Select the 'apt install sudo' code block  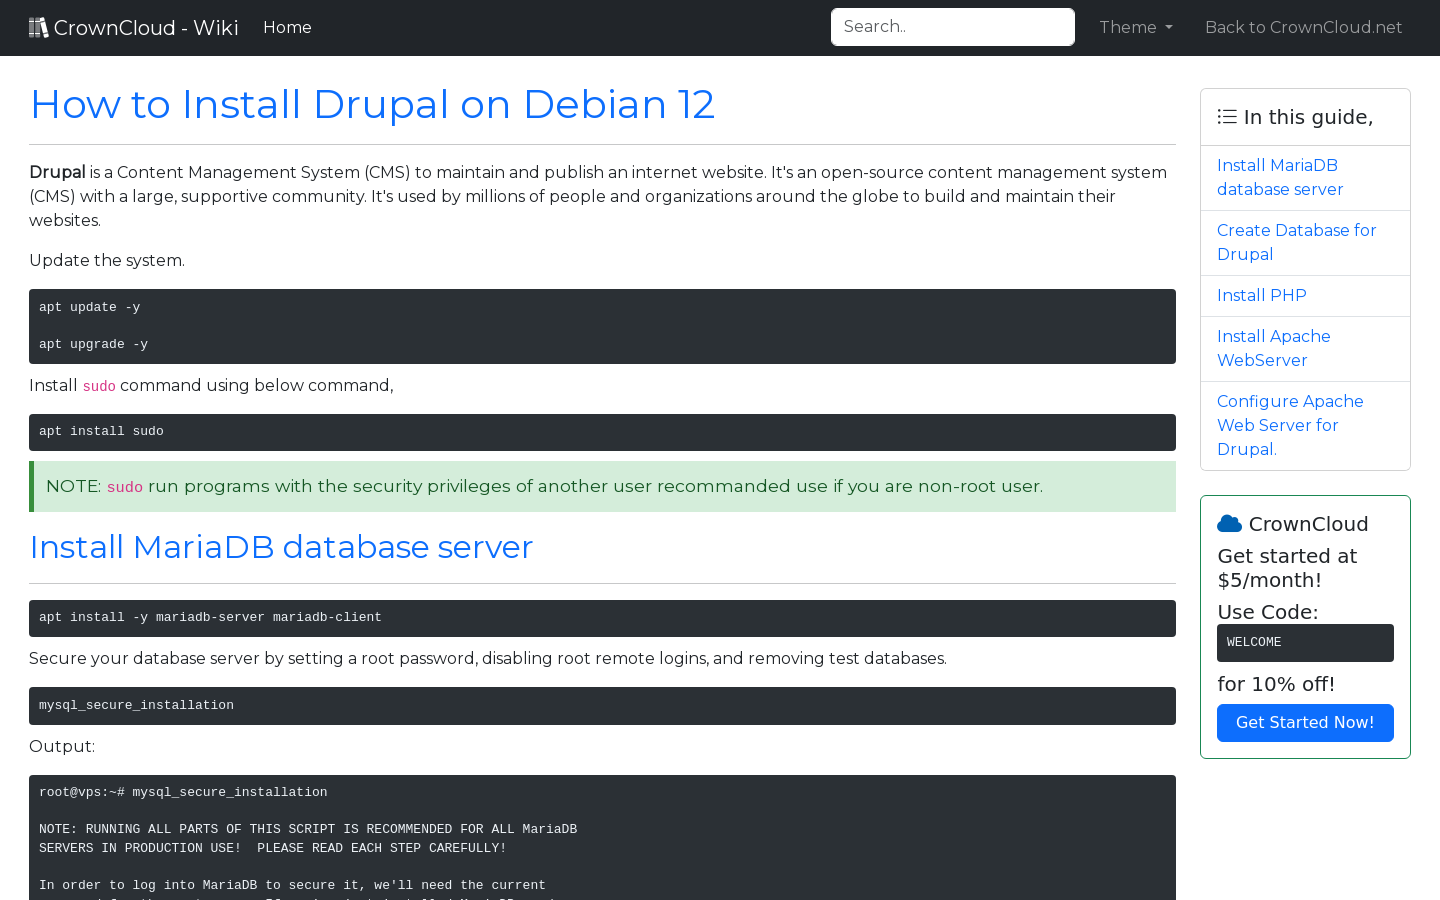[x=602, y=432]
